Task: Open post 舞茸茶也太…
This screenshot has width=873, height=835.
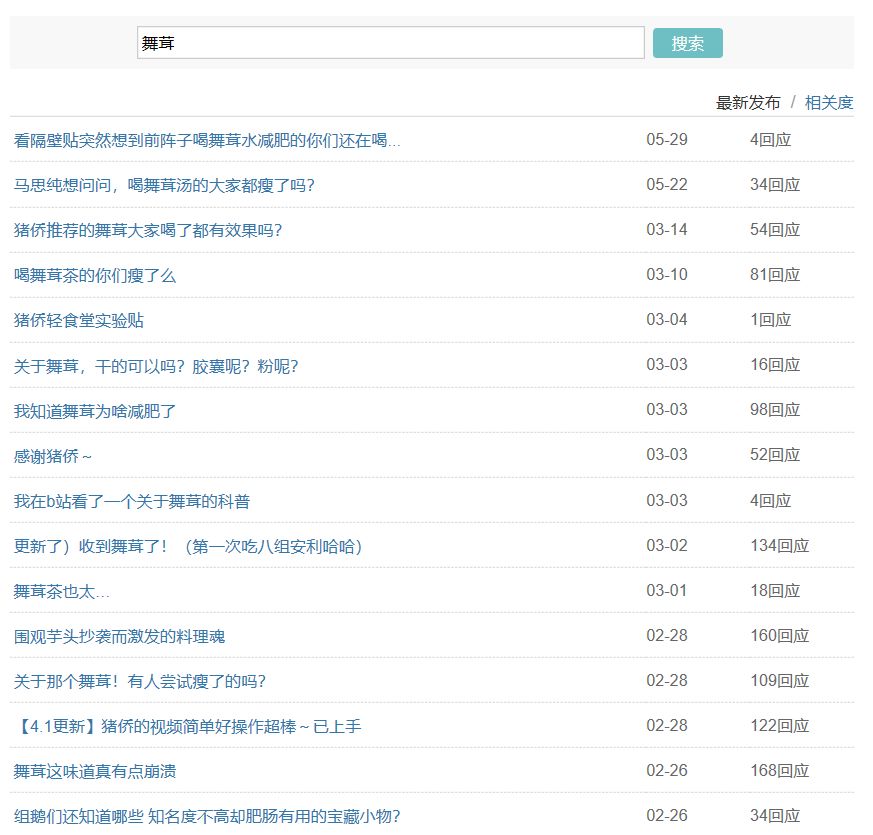Action: pyautogui.click(x=62, y=591)
